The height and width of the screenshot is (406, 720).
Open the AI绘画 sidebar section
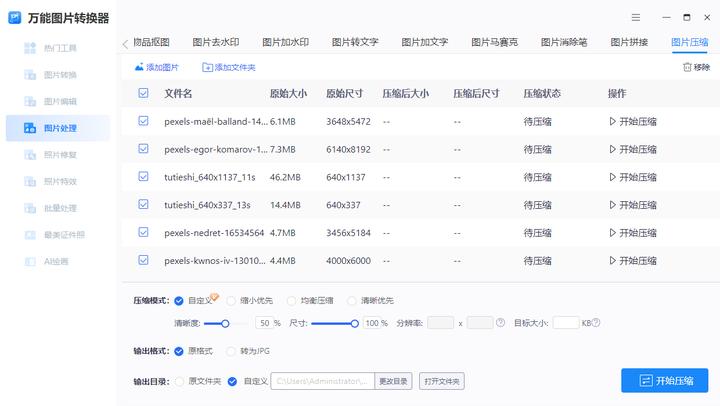[46, 261]
